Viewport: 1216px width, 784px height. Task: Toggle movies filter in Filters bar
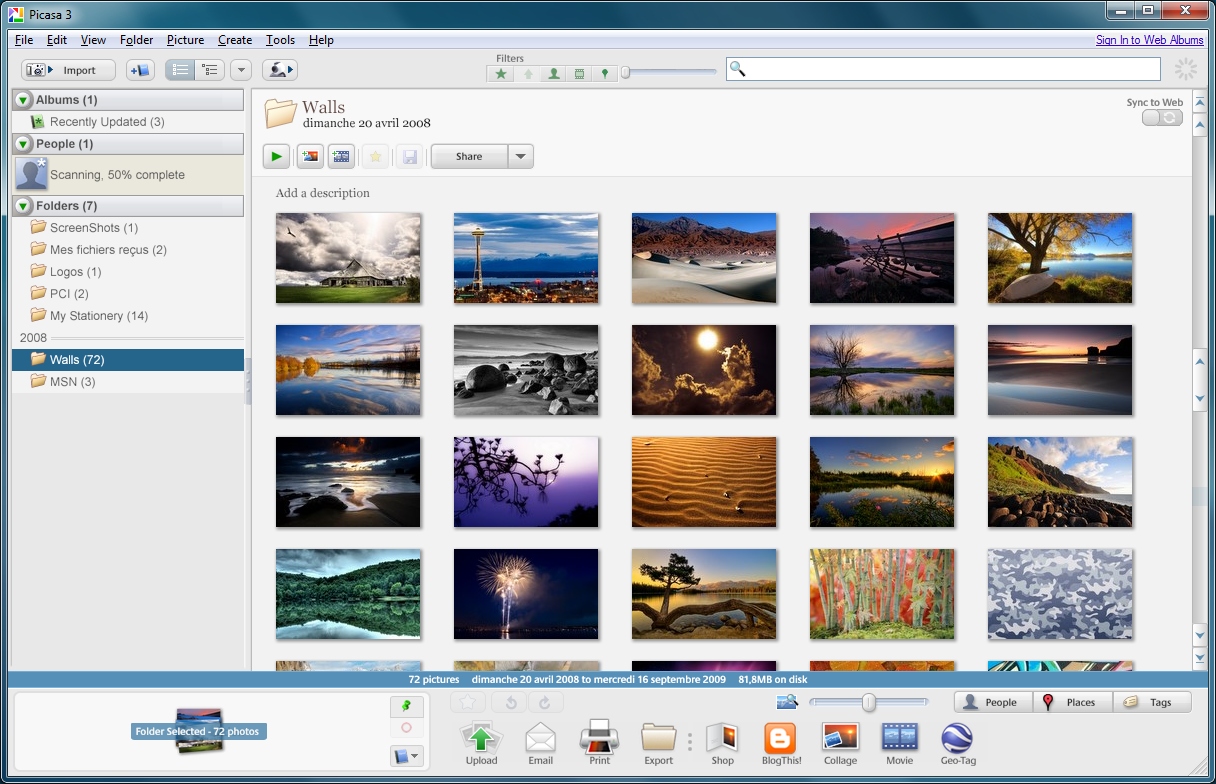click(580, 73)
